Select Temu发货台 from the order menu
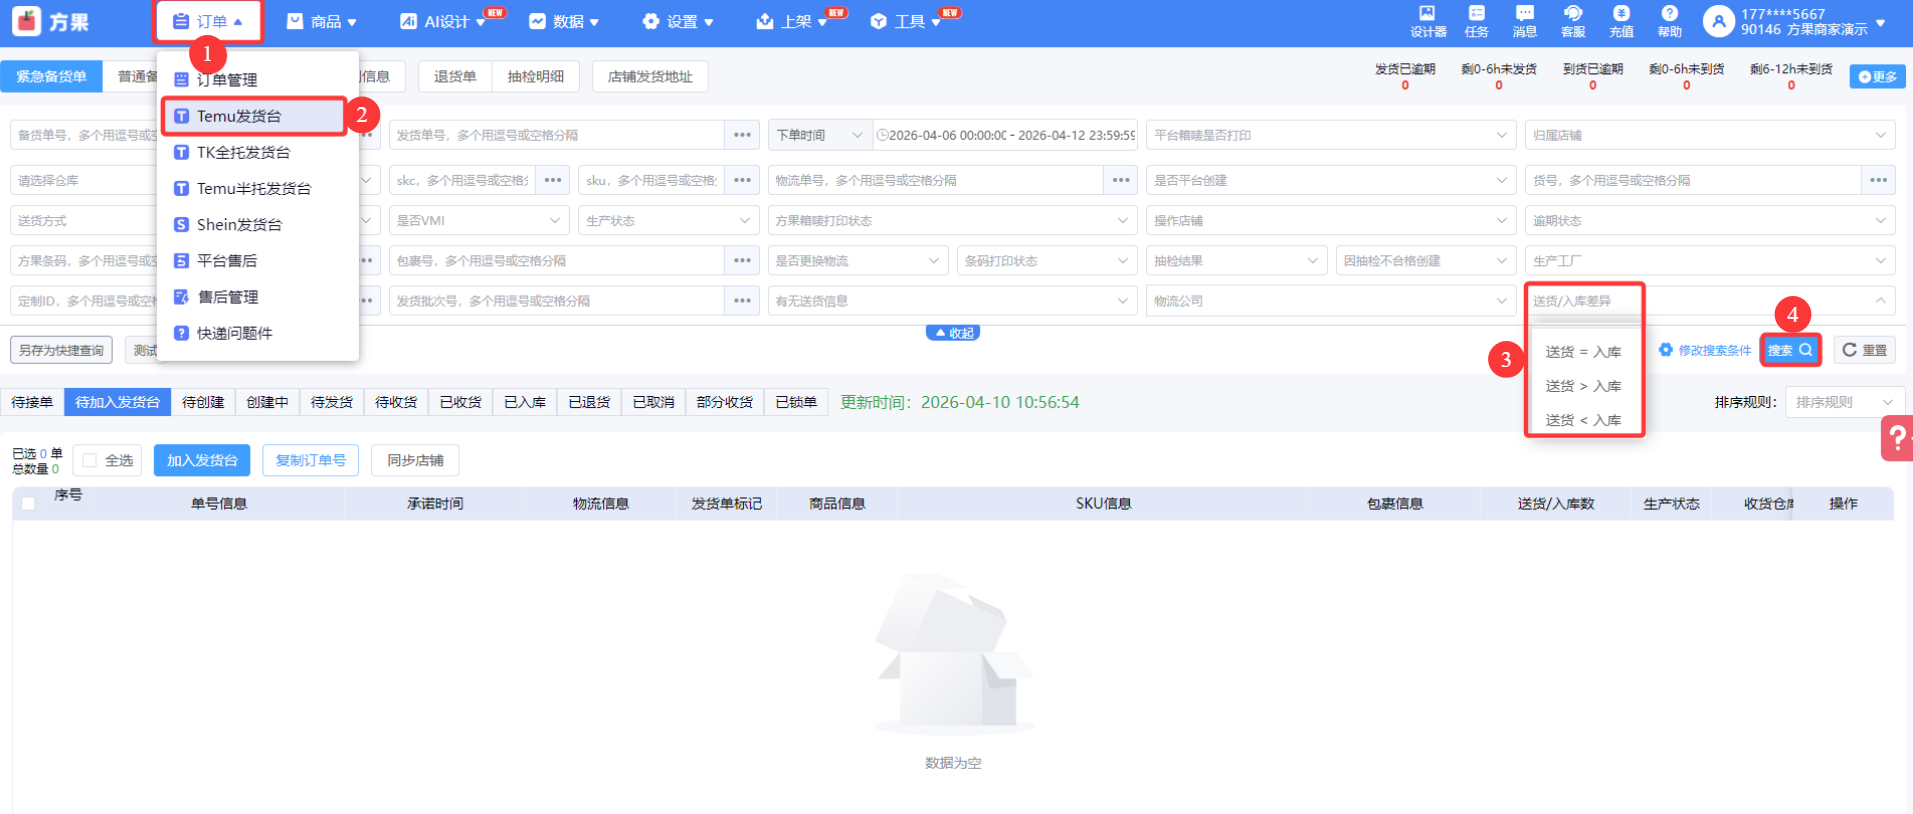The image size is (1913, 814). pyautogui.click(x=240, y=116)
